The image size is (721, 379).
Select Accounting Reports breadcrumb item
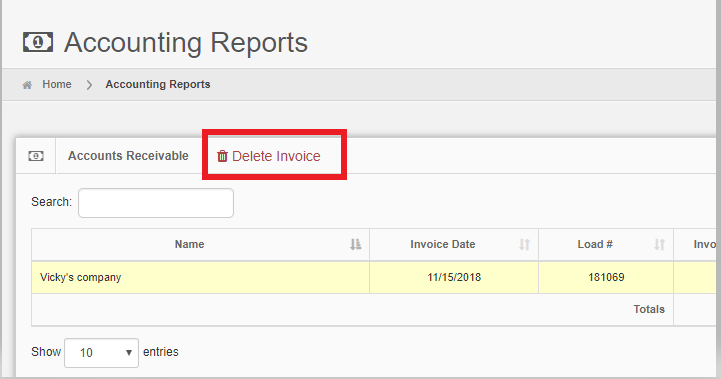(158, 84)
